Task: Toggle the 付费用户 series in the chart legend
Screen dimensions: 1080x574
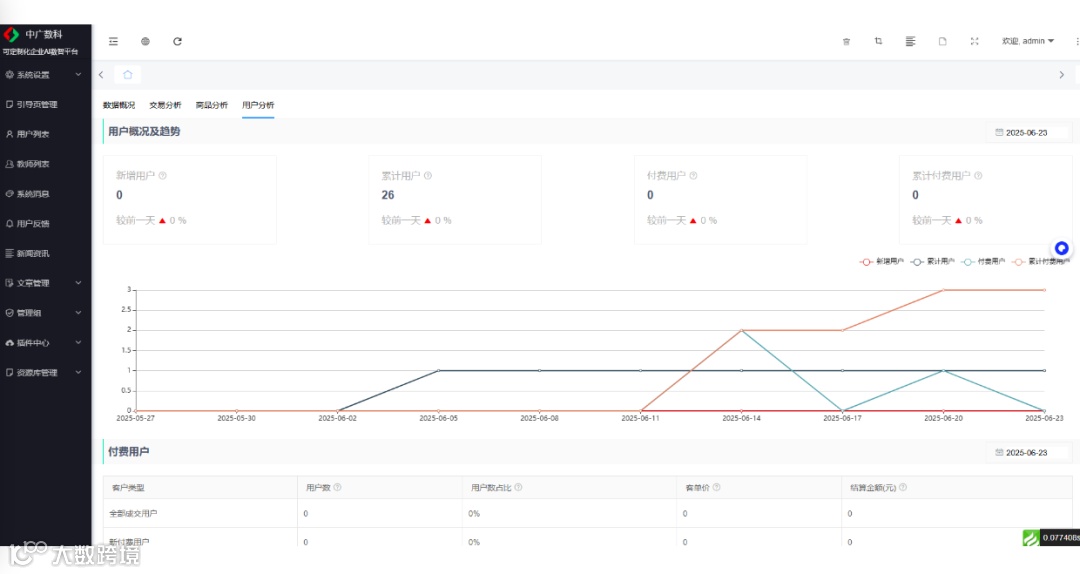Action: [984, 262]
